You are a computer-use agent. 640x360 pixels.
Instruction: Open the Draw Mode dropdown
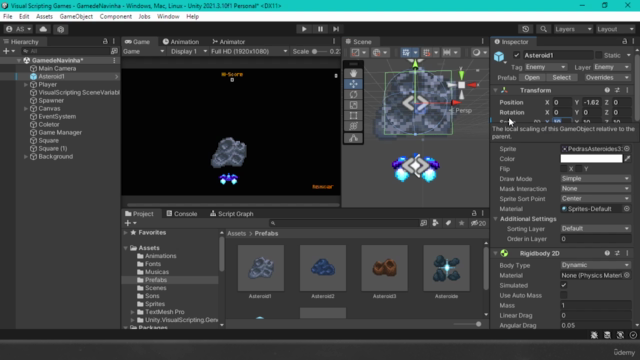point(596,179)
